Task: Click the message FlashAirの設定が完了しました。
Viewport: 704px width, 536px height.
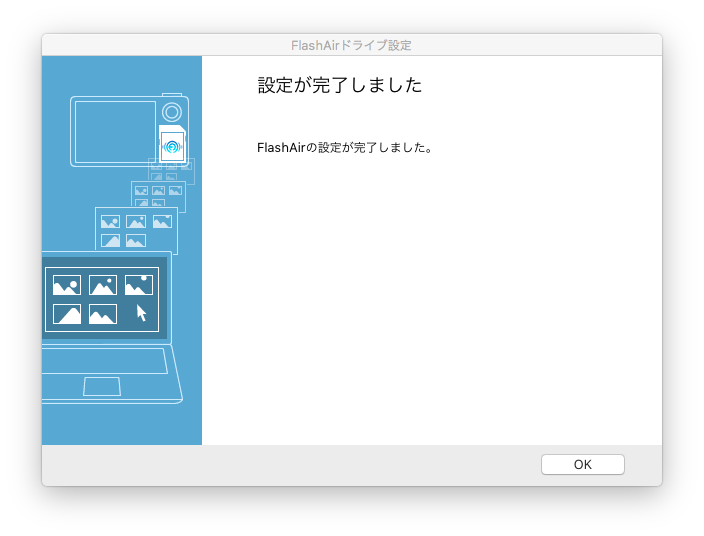Action: click(345, 147)
